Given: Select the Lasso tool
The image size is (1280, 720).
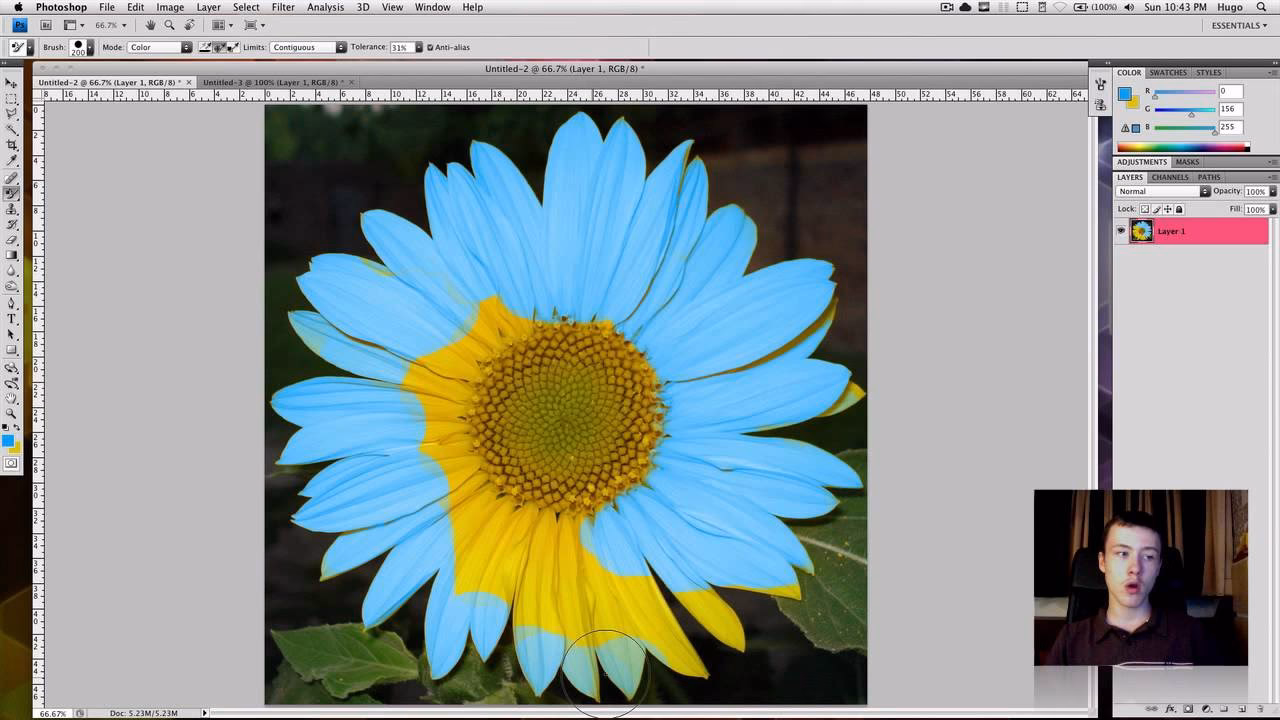Looking at the screenshot, I should point(13,113).
